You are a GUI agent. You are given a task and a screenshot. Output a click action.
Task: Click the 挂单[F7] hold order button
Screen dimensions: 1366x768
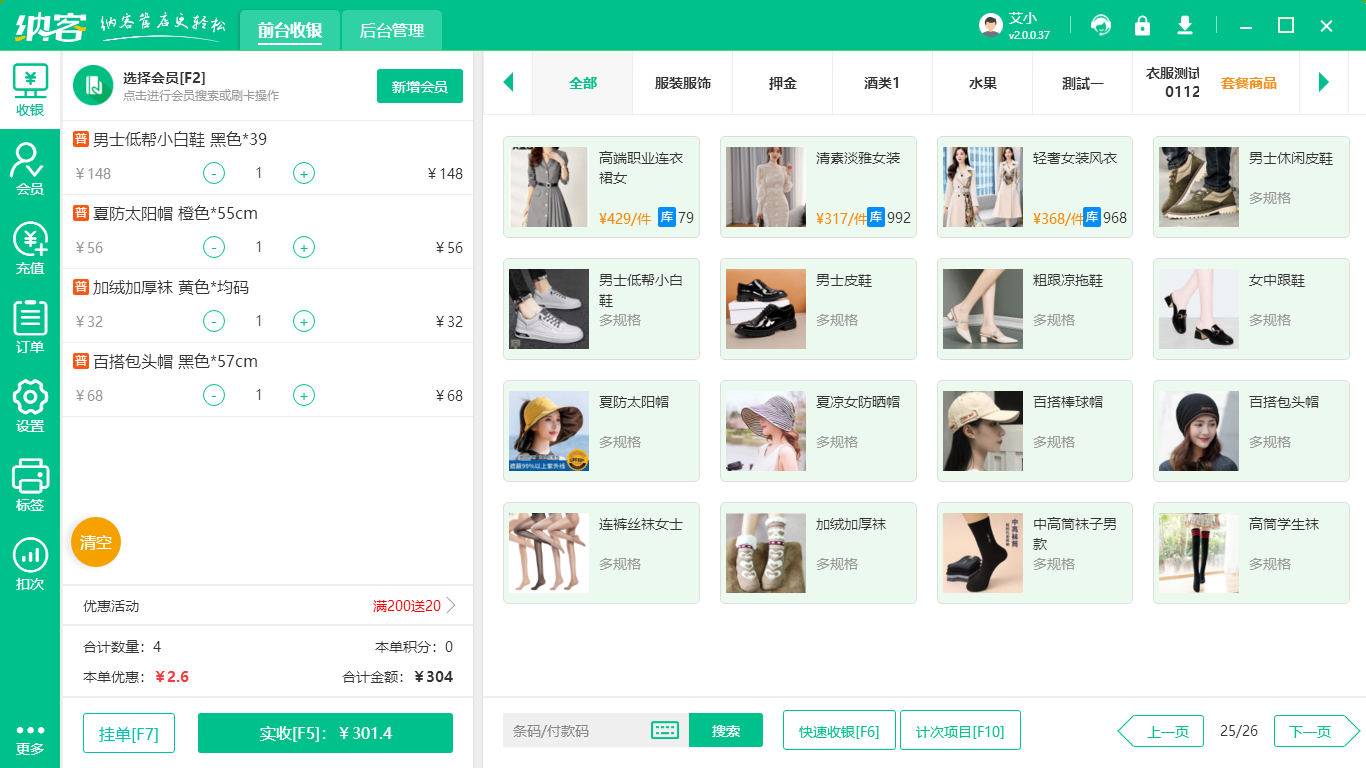click(128, 733)
